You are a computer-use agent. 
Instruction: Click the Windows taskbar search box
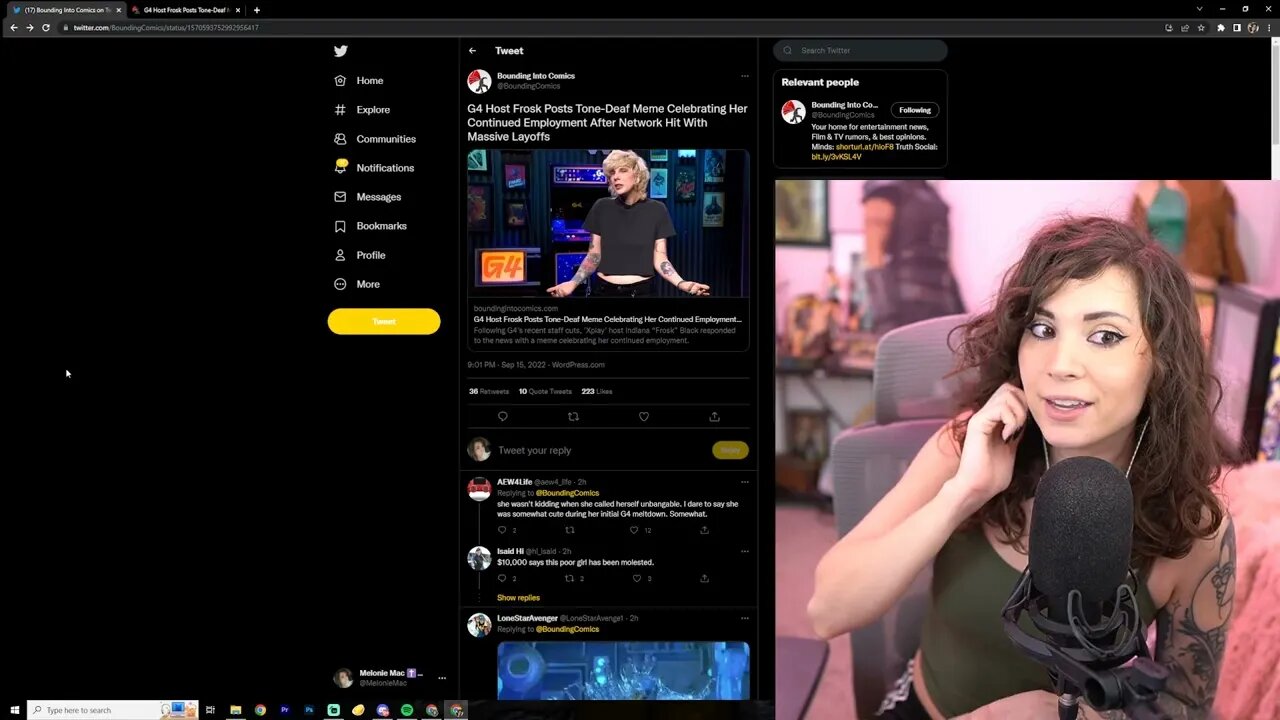pos(112,710)
